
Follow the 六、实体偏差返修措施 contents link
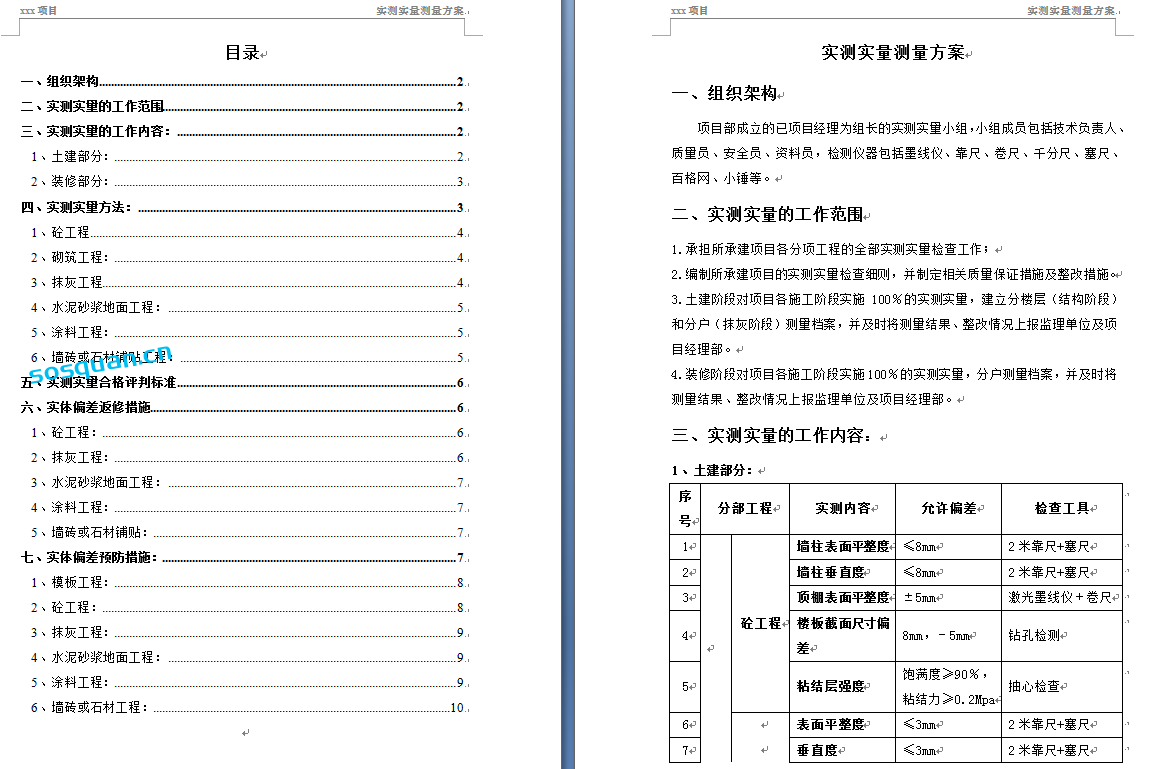pyautogui.click(x=86, y=408)
